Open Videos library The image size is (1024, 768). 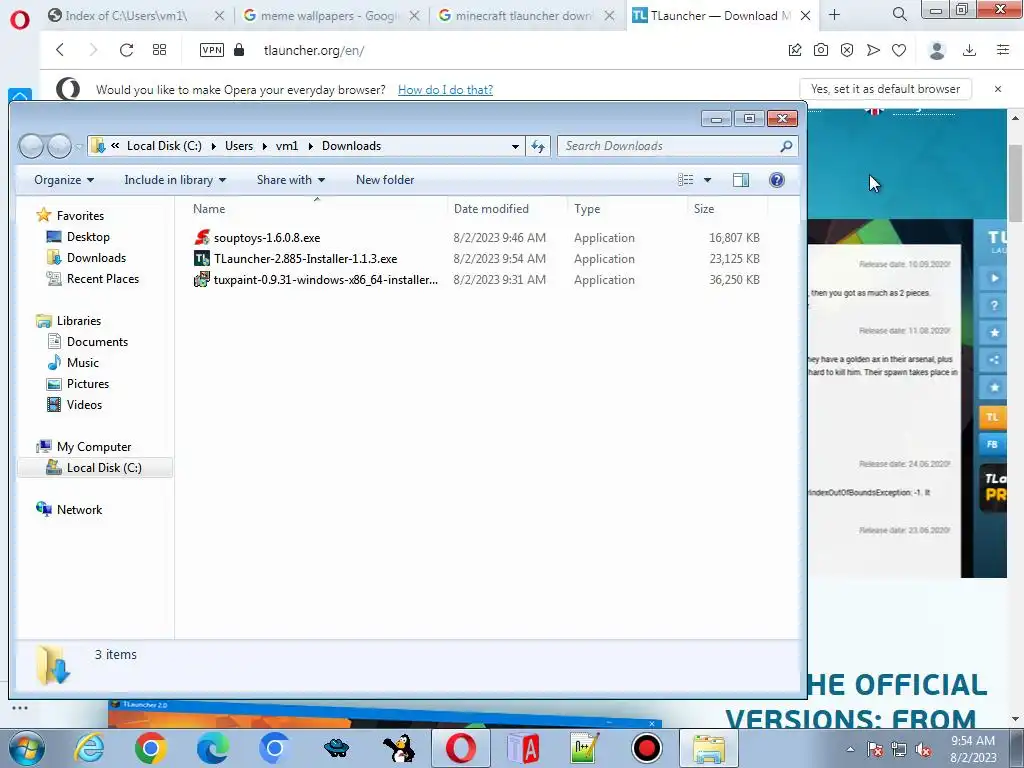point(84,404)
